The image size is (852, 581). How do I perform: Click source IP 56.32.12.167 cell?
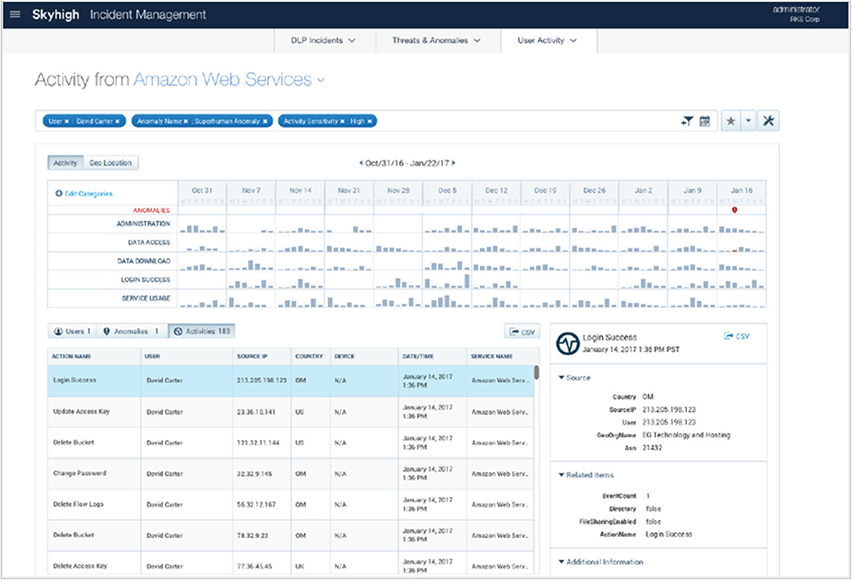[256, 504]
